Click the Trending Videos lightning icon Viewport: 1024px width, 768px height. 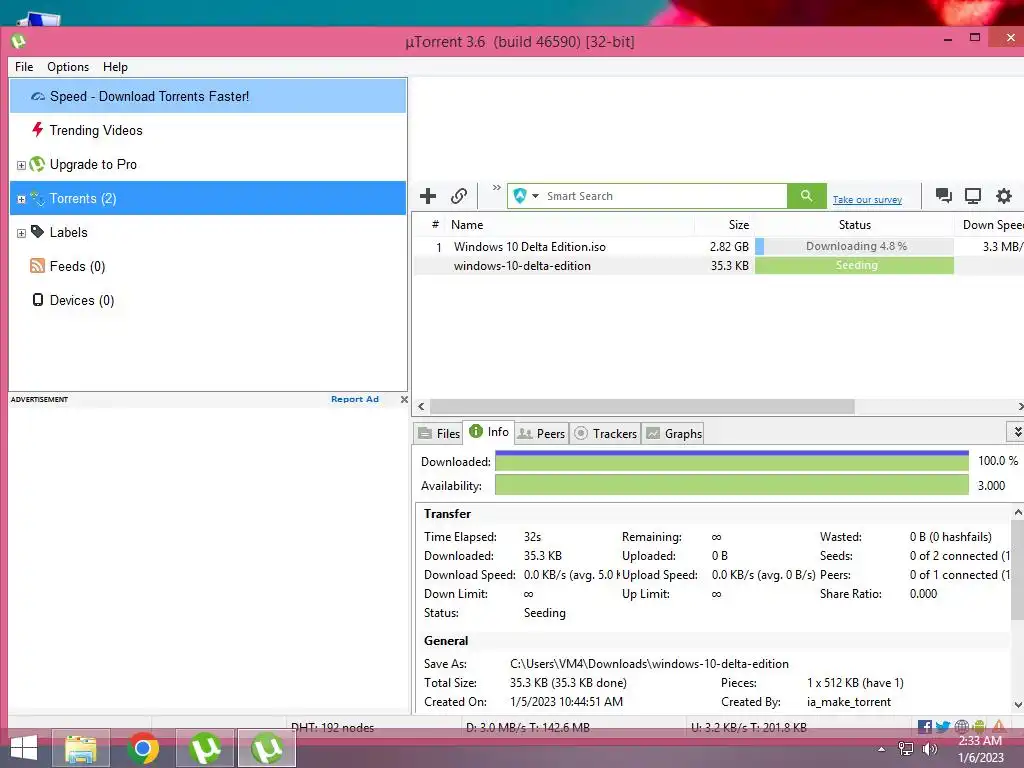38,130
